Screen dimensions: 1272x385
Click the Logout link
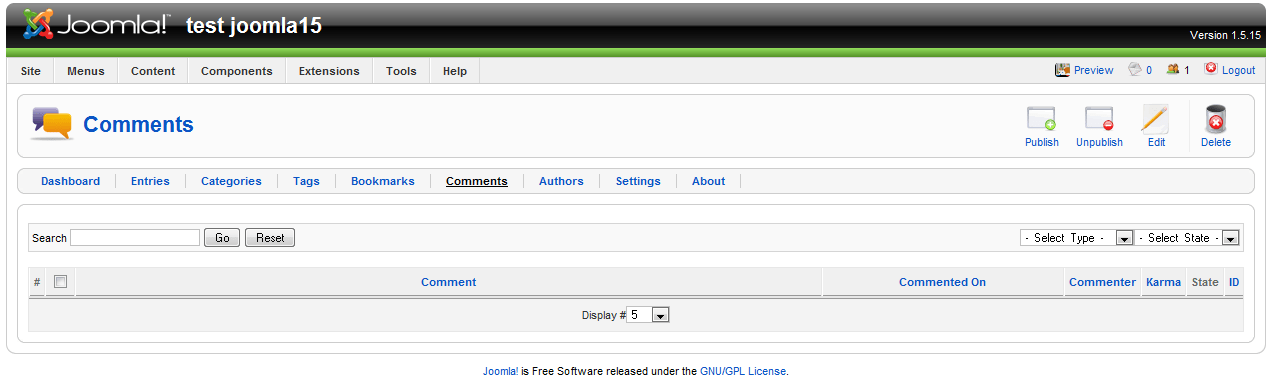[1238, 70]
